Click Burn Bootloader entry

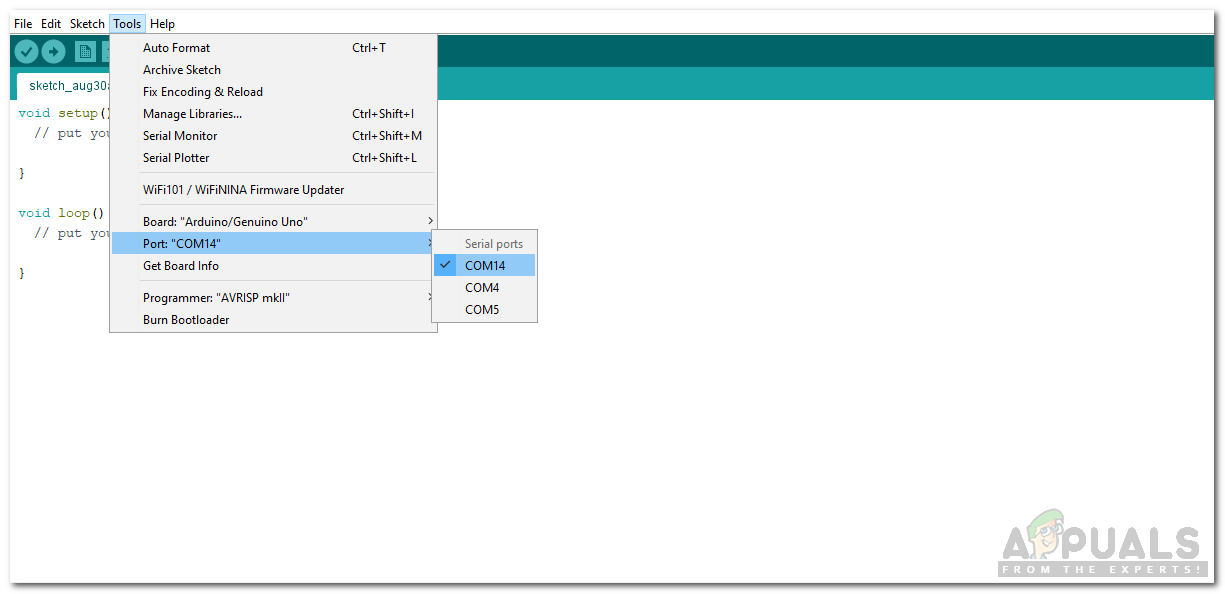(x=273, y=320)
